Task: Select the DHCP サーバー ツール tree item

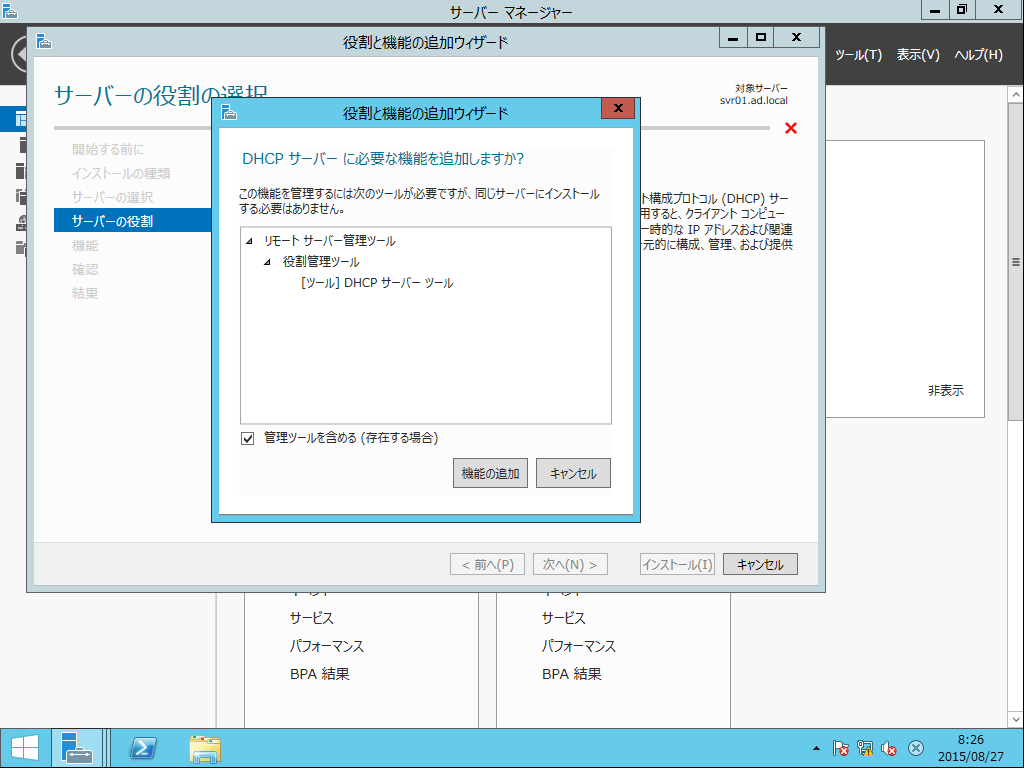Action: coord(377,283)
